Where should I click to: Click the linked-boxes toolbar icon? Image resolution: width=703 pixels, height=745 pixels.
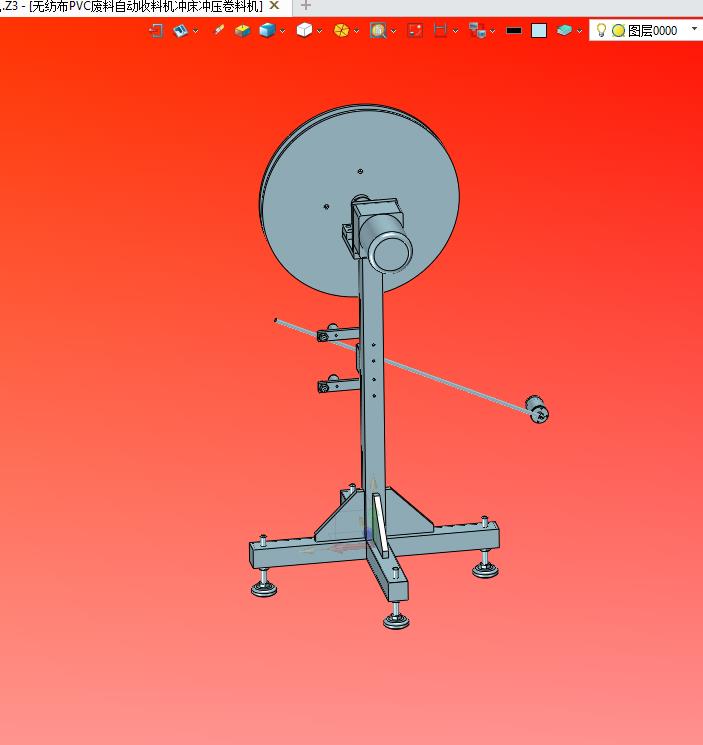(477, 30)
